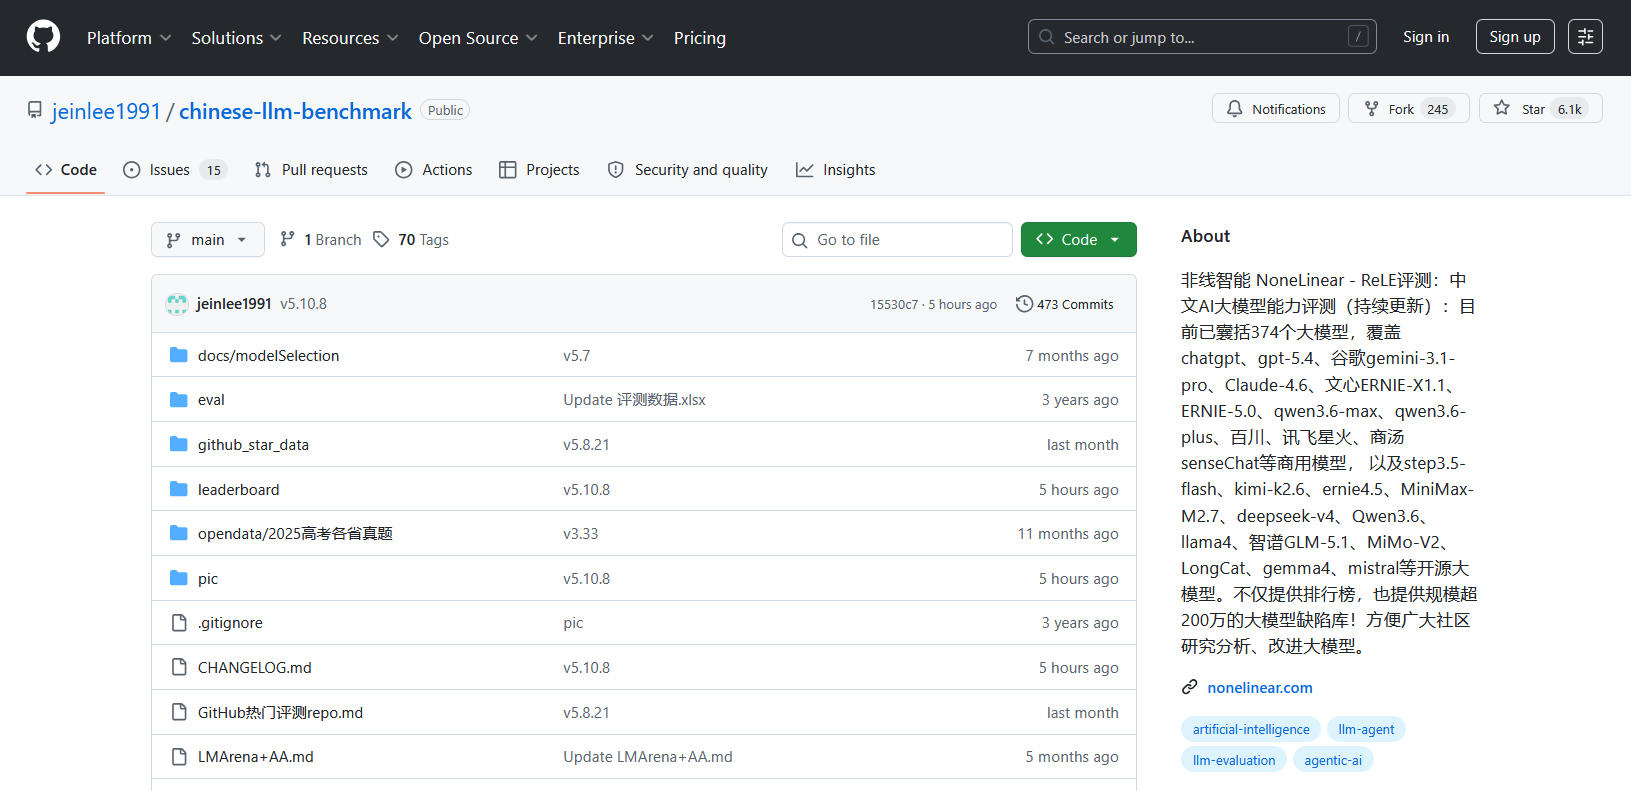Click the file icon for .gitignore
Viewport: 1631px width, 791px height.
[179, 623]
